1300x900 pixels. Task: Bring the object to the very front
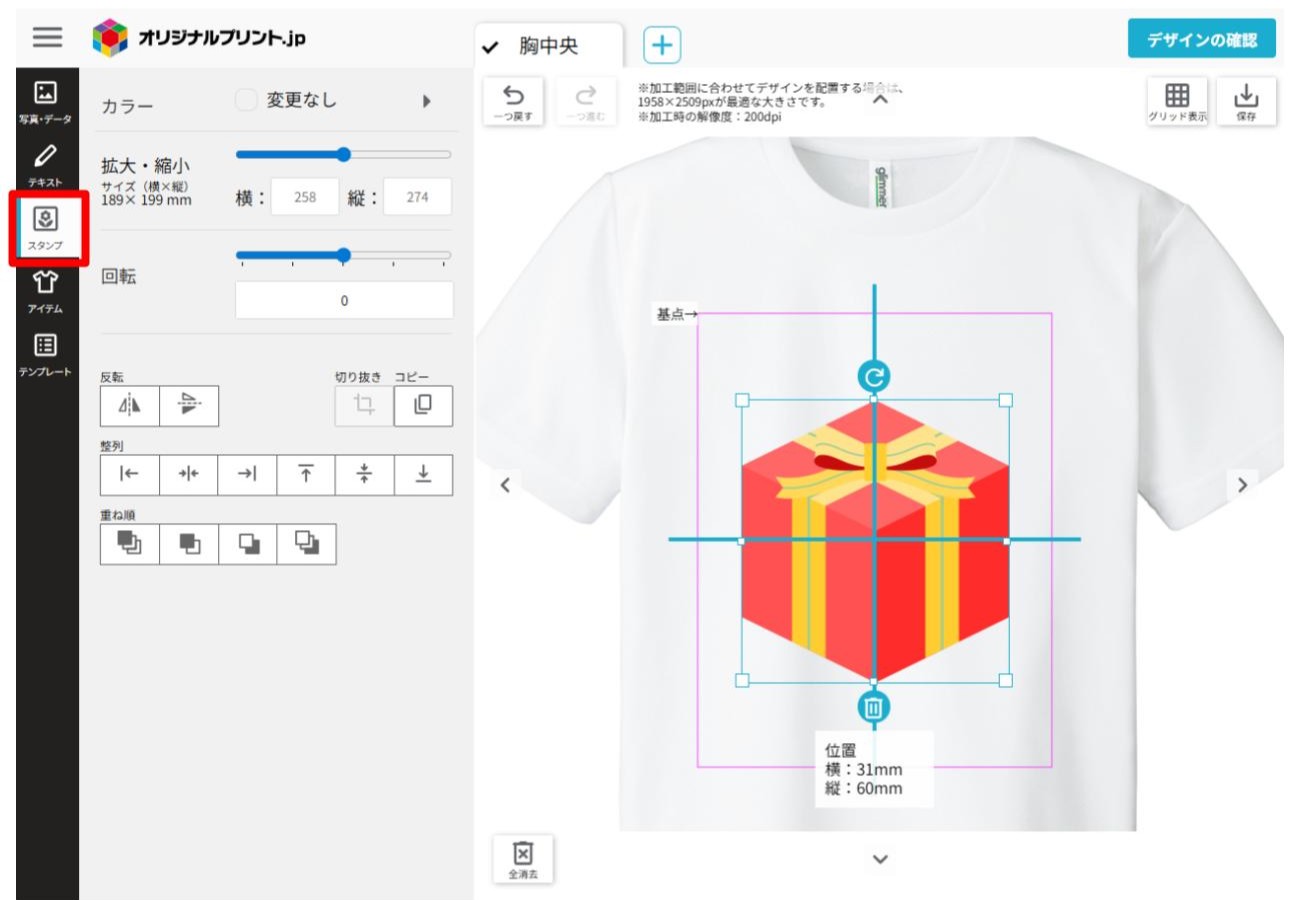coord(130,543)
